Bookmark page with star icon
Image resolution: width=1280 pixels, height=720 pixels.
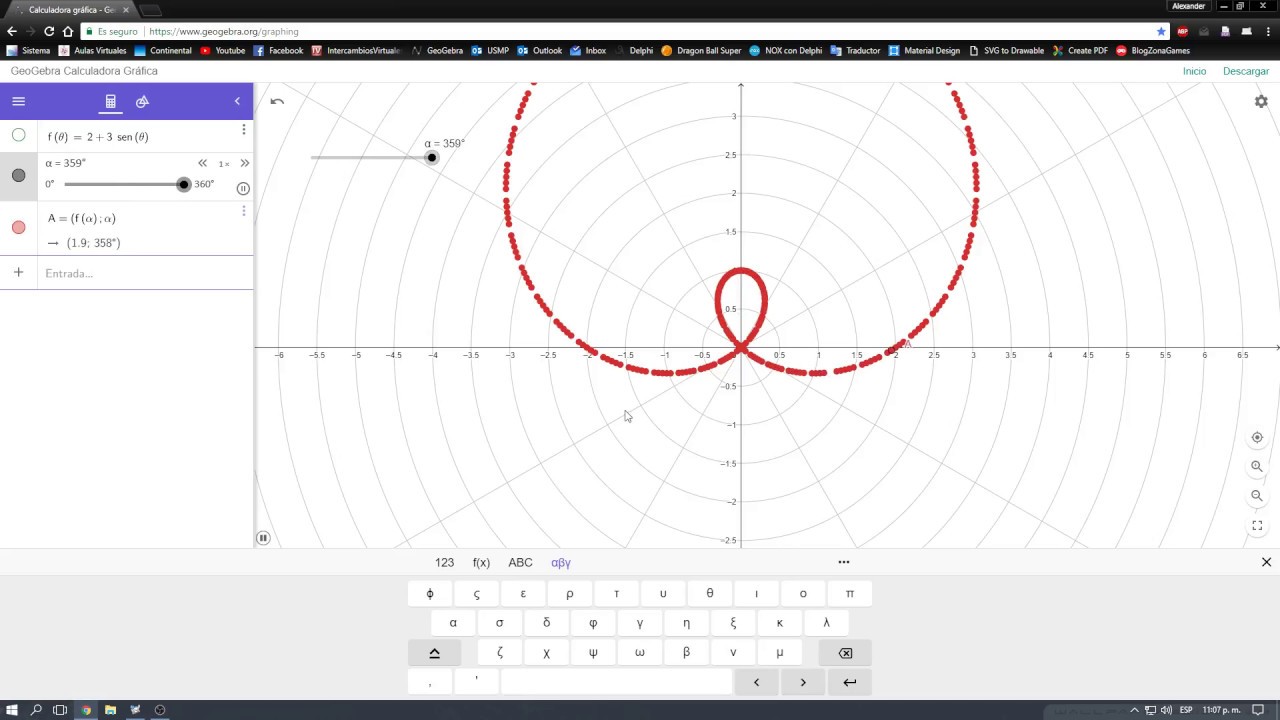click(1161, 31)
